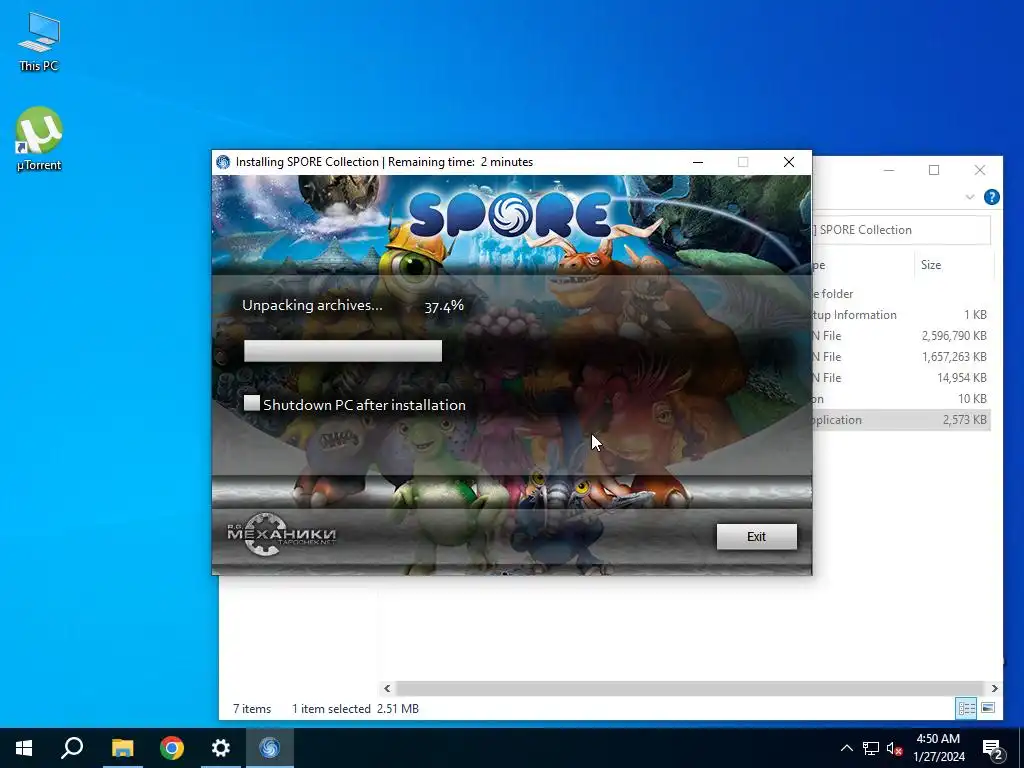Open the notification center icon
The image size is (1024, 768).
coord(993,748)
